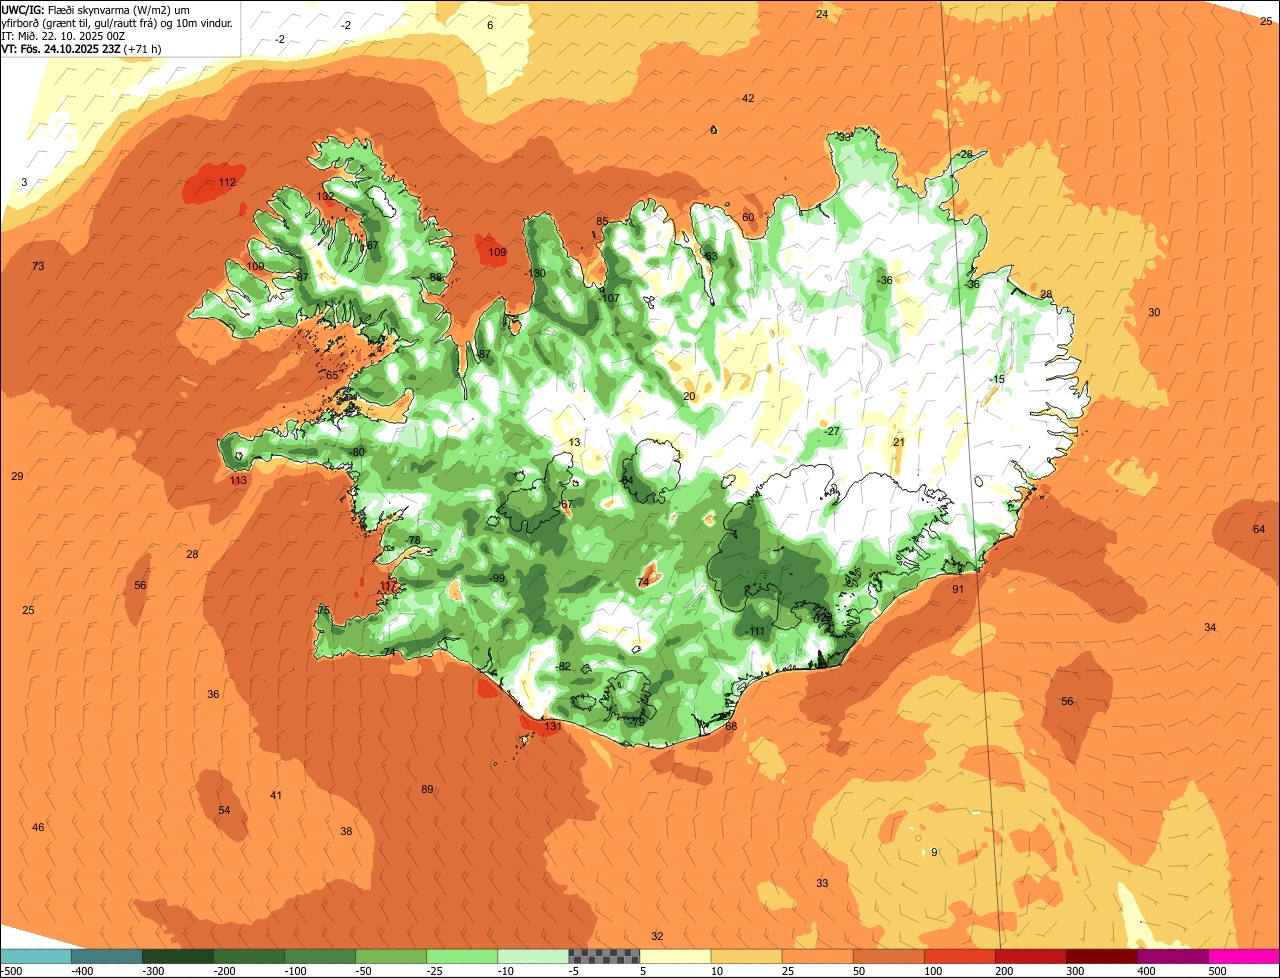Click the '42' value north of Iceland
This screenshot has width=1280, height=978.
point(748,98)
